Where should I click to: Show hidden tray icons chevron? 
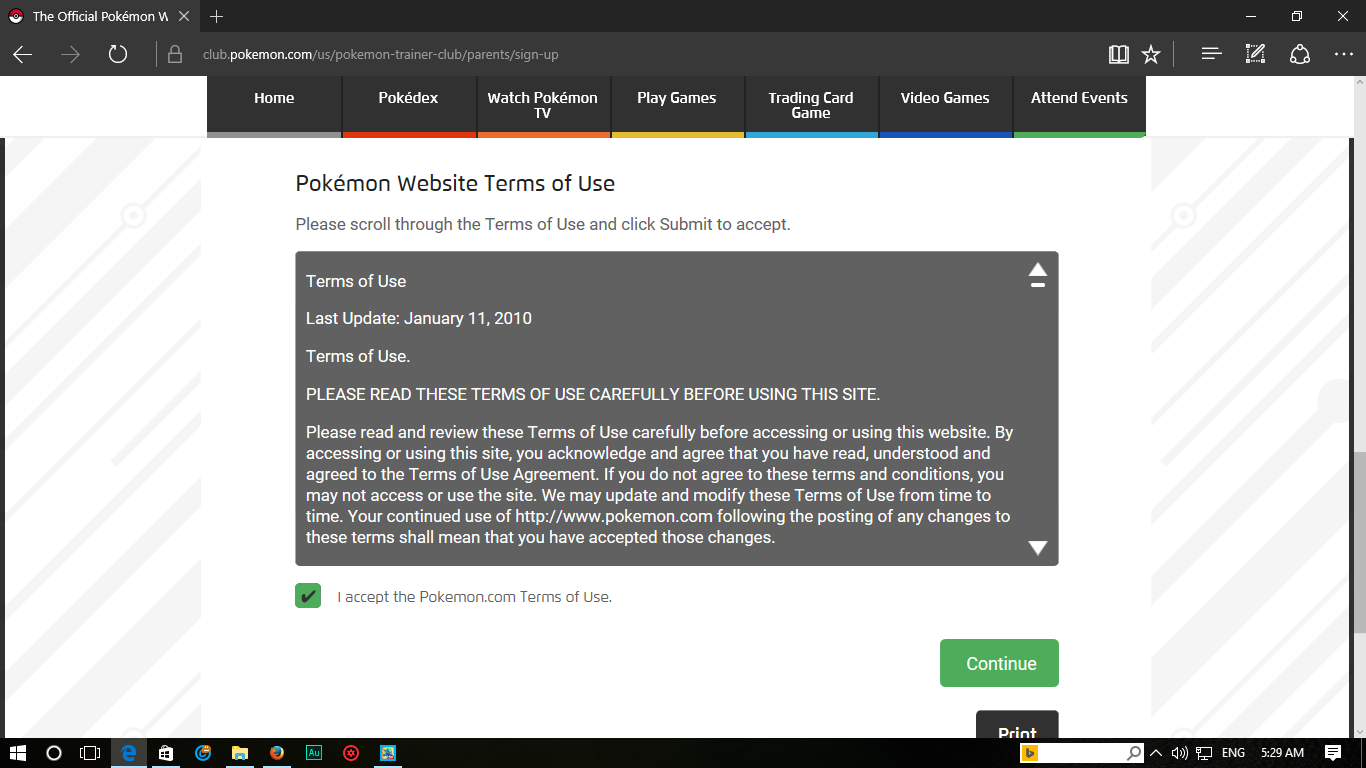(1156, 753)
